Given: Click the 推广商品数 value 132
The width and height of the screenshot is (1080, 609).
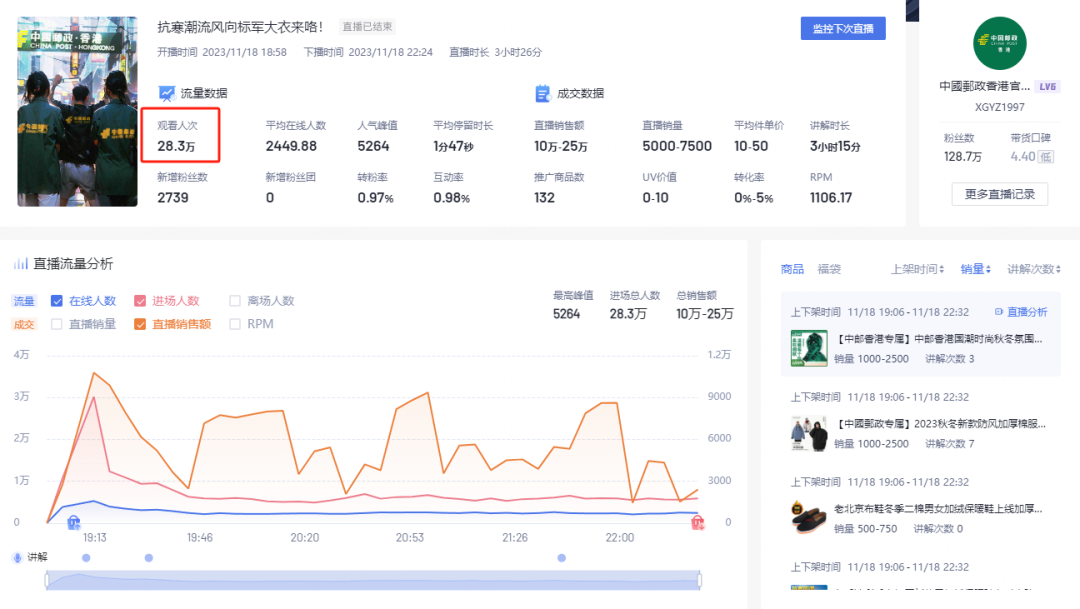Looking at the screenshot, I should tap(544, 198).
